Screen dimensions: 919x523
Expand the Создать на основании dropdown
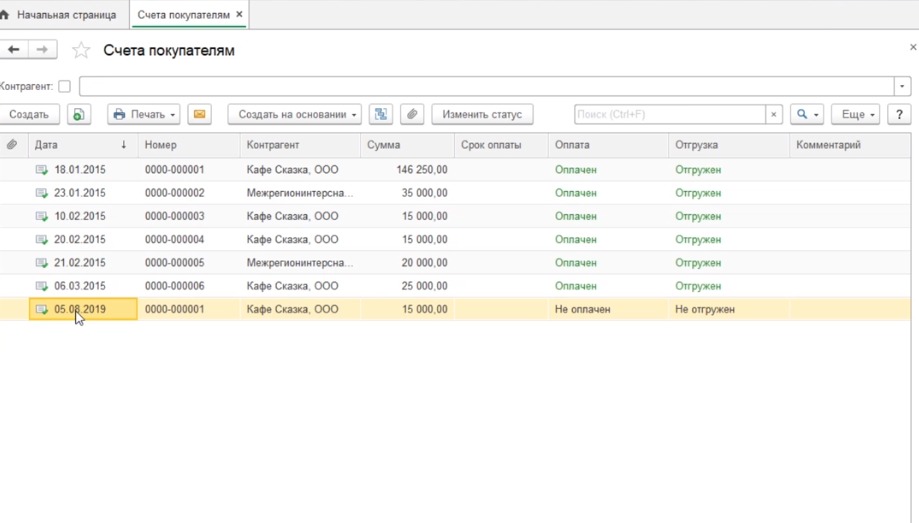point(297,115)
